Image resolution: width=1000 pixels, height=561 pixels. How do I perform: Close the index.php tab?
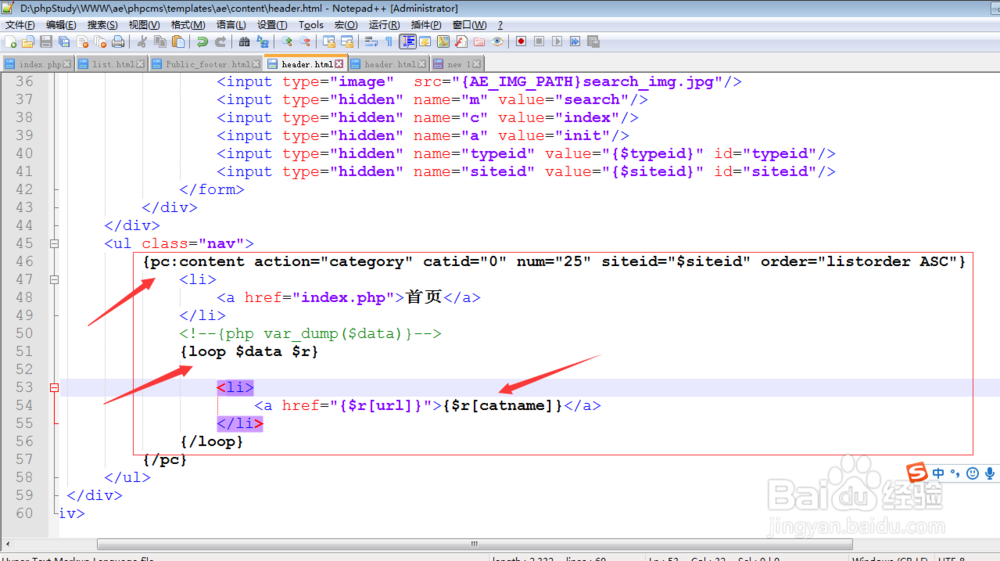pos(67,64)
